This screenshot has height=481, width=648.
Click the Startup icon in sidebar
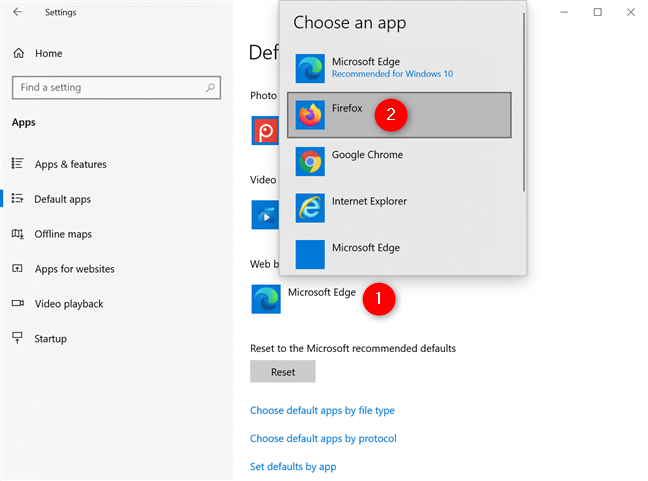click(x=17, y=338)
